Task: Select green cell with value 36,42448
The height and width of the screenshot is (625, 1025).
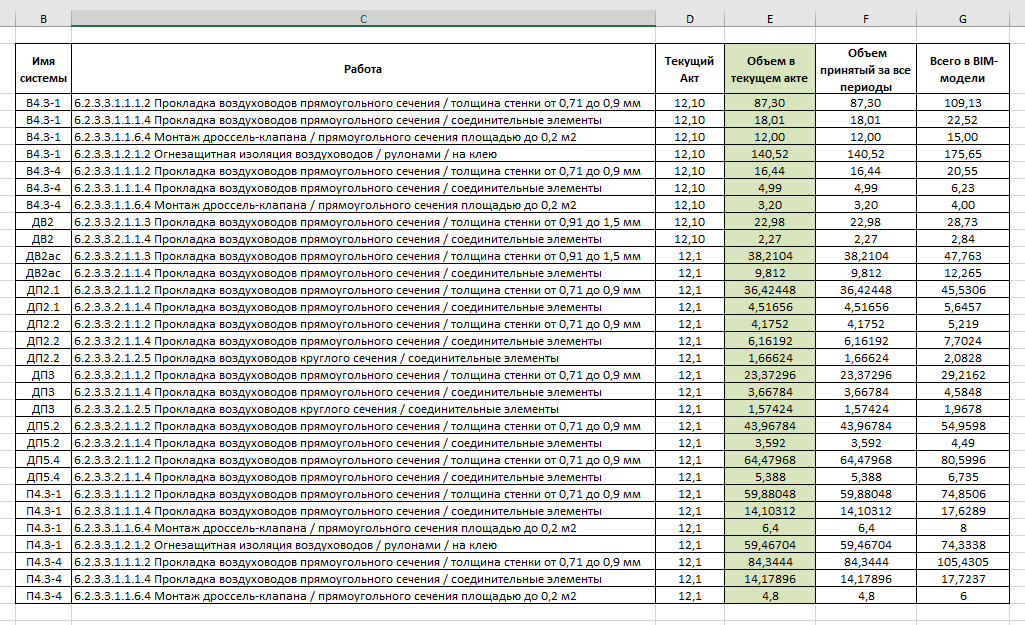Action: click(770, 290)
